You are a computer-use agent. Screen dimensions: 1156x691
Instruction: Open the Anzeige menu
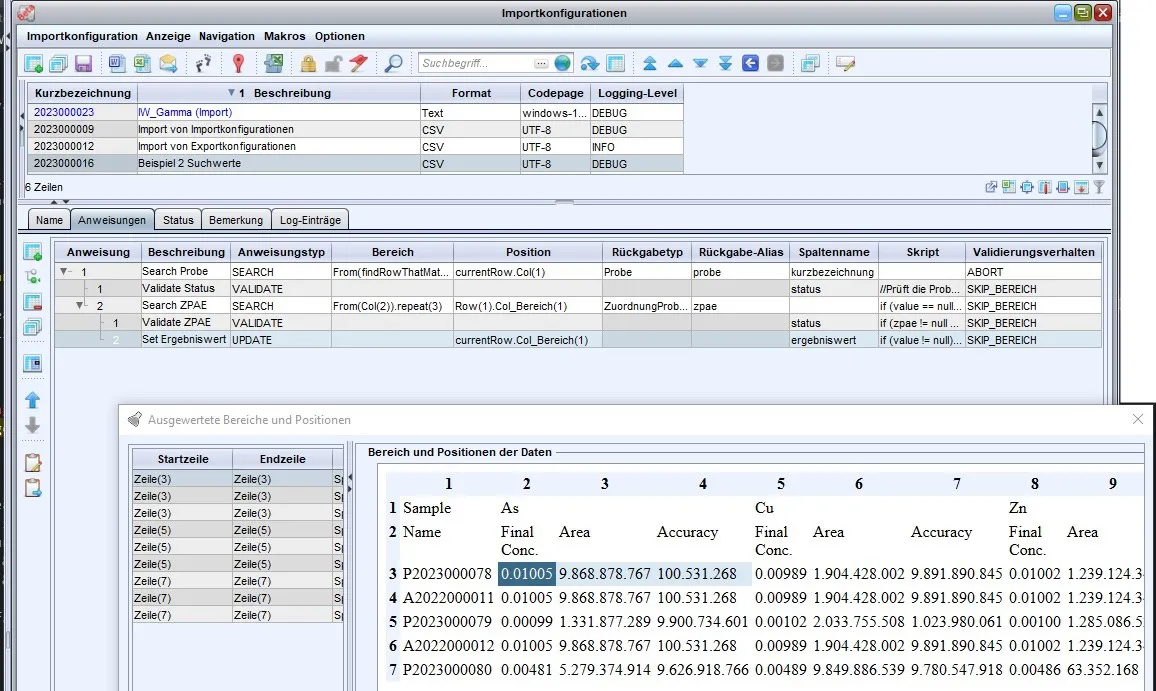pyautogui.click(x=168, y=36)
